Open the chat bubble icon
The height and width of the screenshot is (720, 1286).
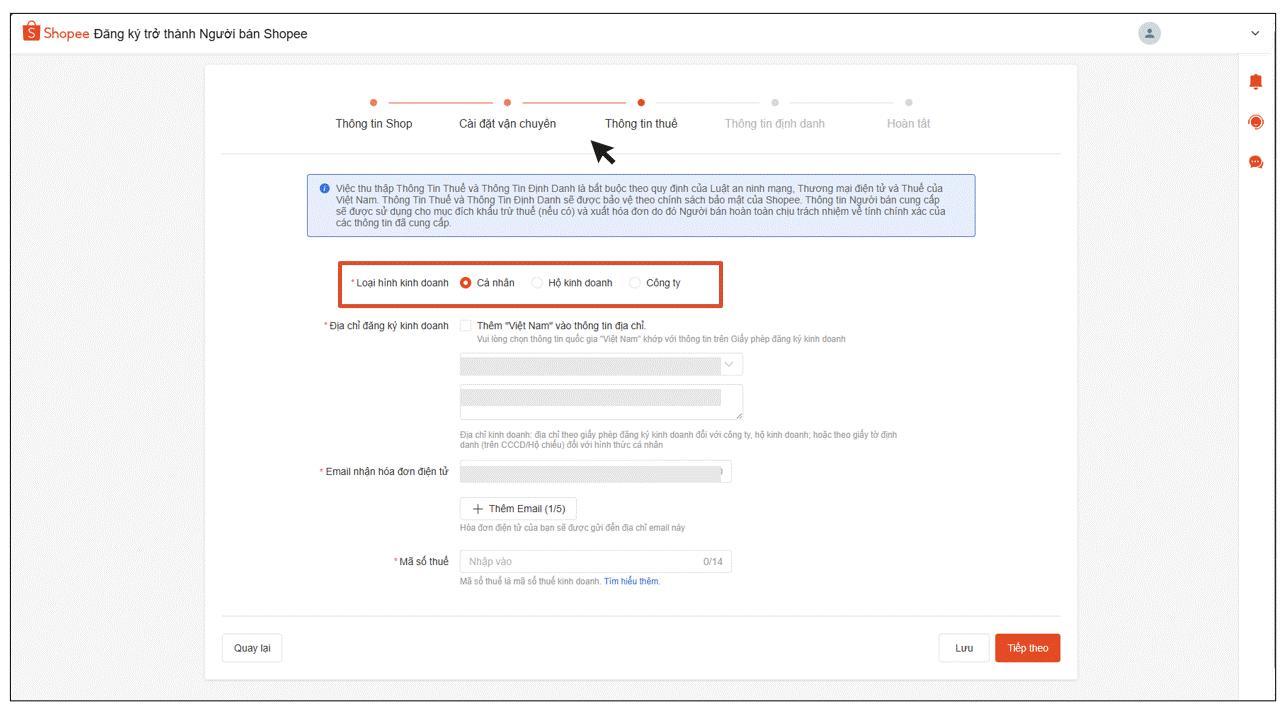(1256, 162)
